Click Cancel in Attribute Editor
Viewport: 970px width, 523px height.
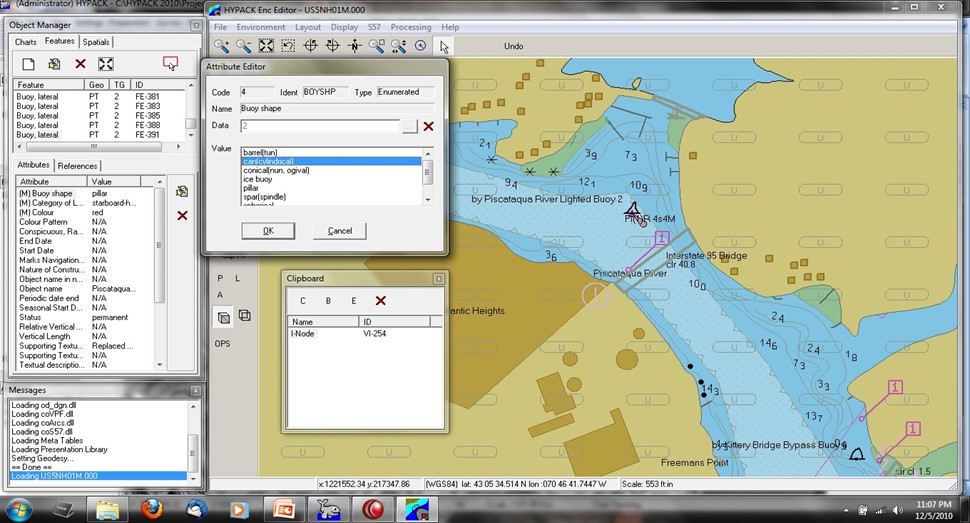point(340,231)
